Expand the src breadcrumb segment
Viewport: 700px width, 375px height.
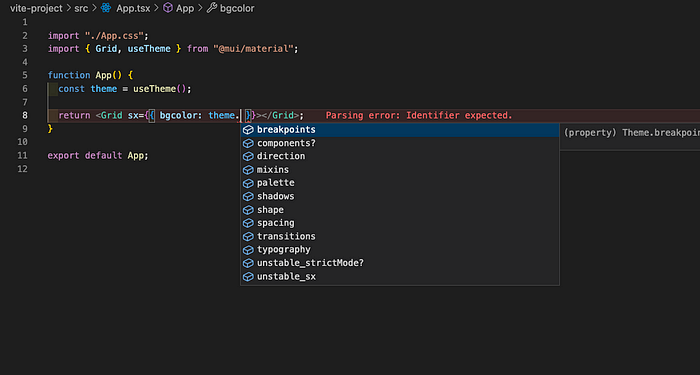click(x=81, y=8)
